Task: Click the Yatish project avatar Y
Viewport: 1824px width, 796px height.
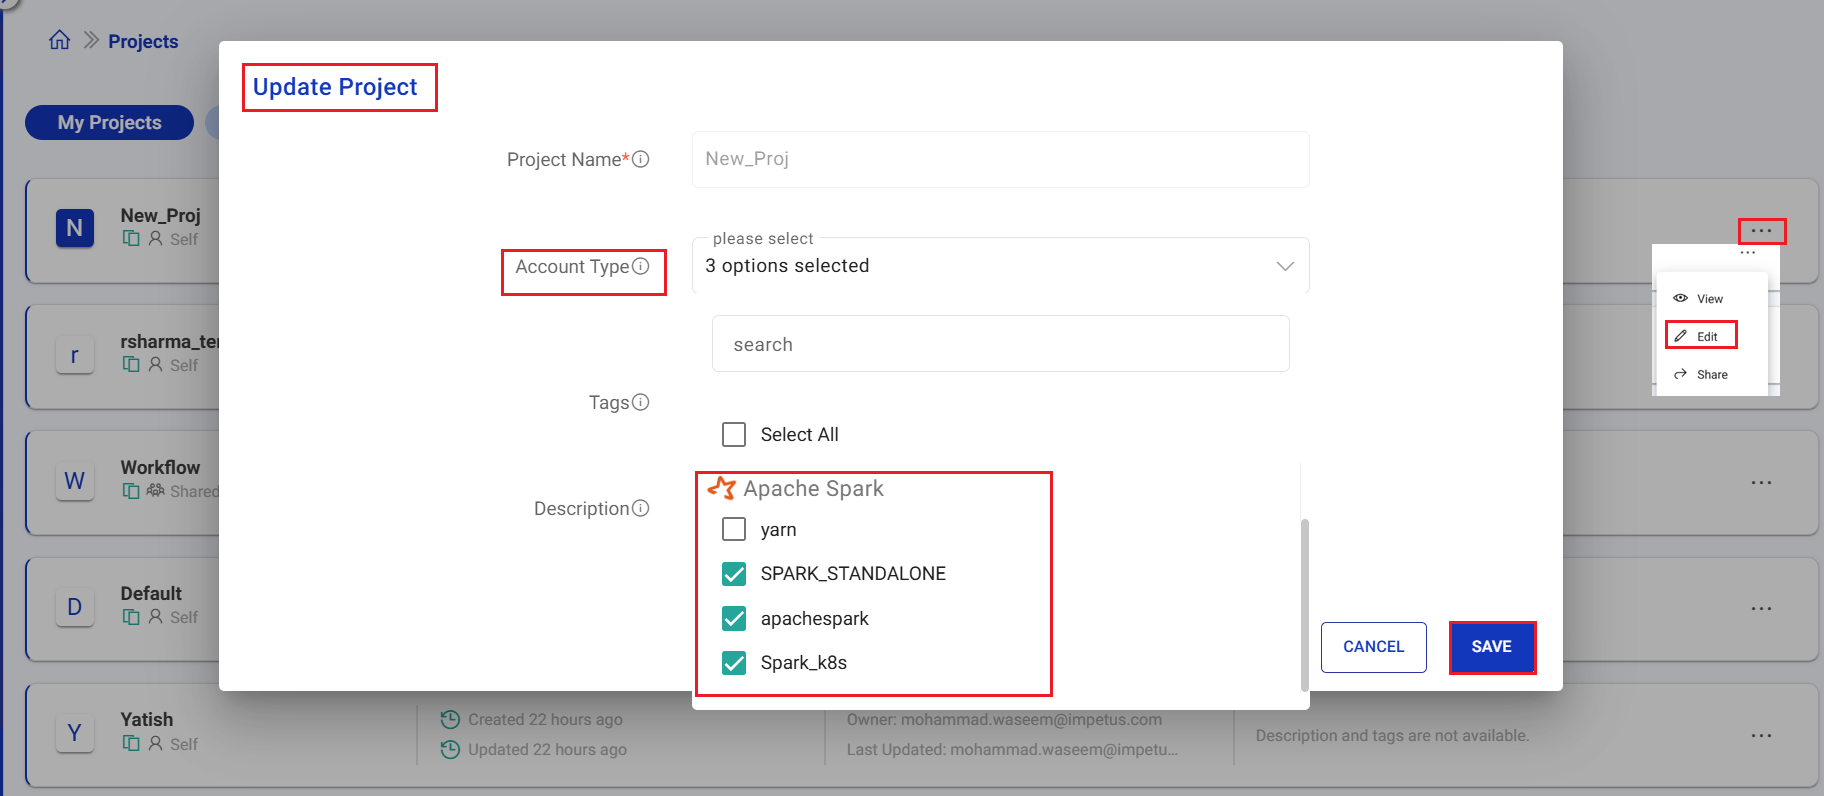Action: (x=75, y=733)
